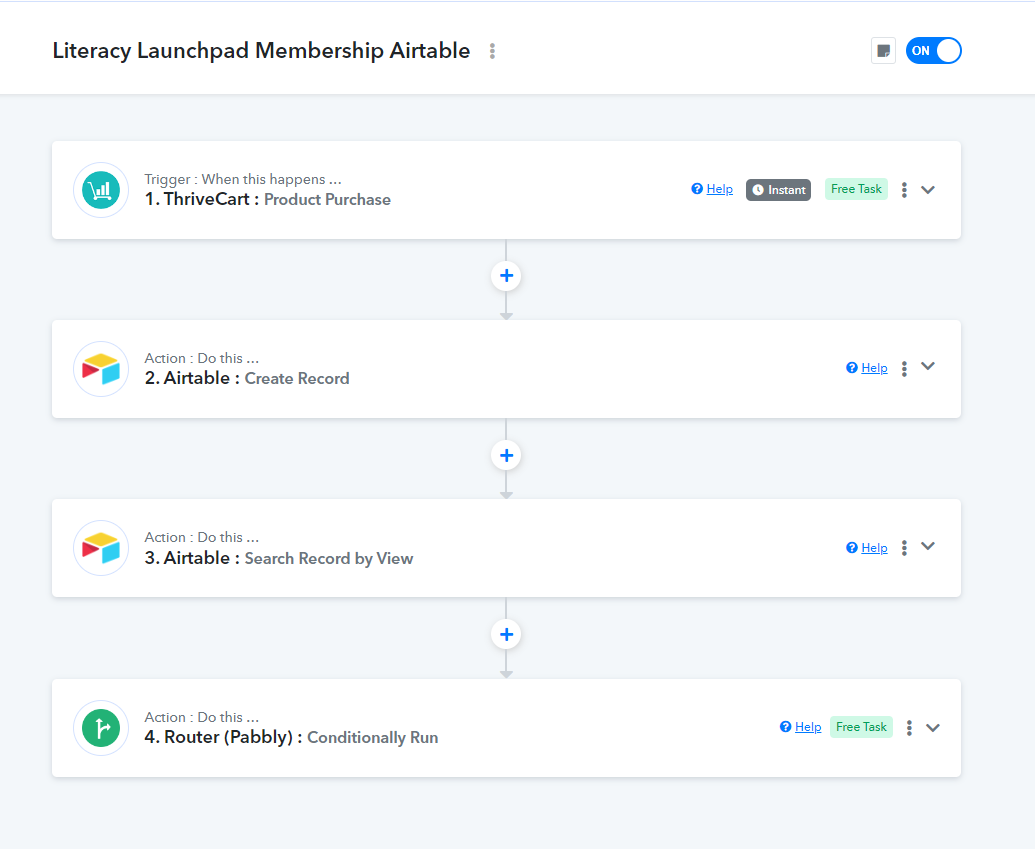Expand the Airtable Create Record step
1035x849 pixels.
[x=928, y=366]
